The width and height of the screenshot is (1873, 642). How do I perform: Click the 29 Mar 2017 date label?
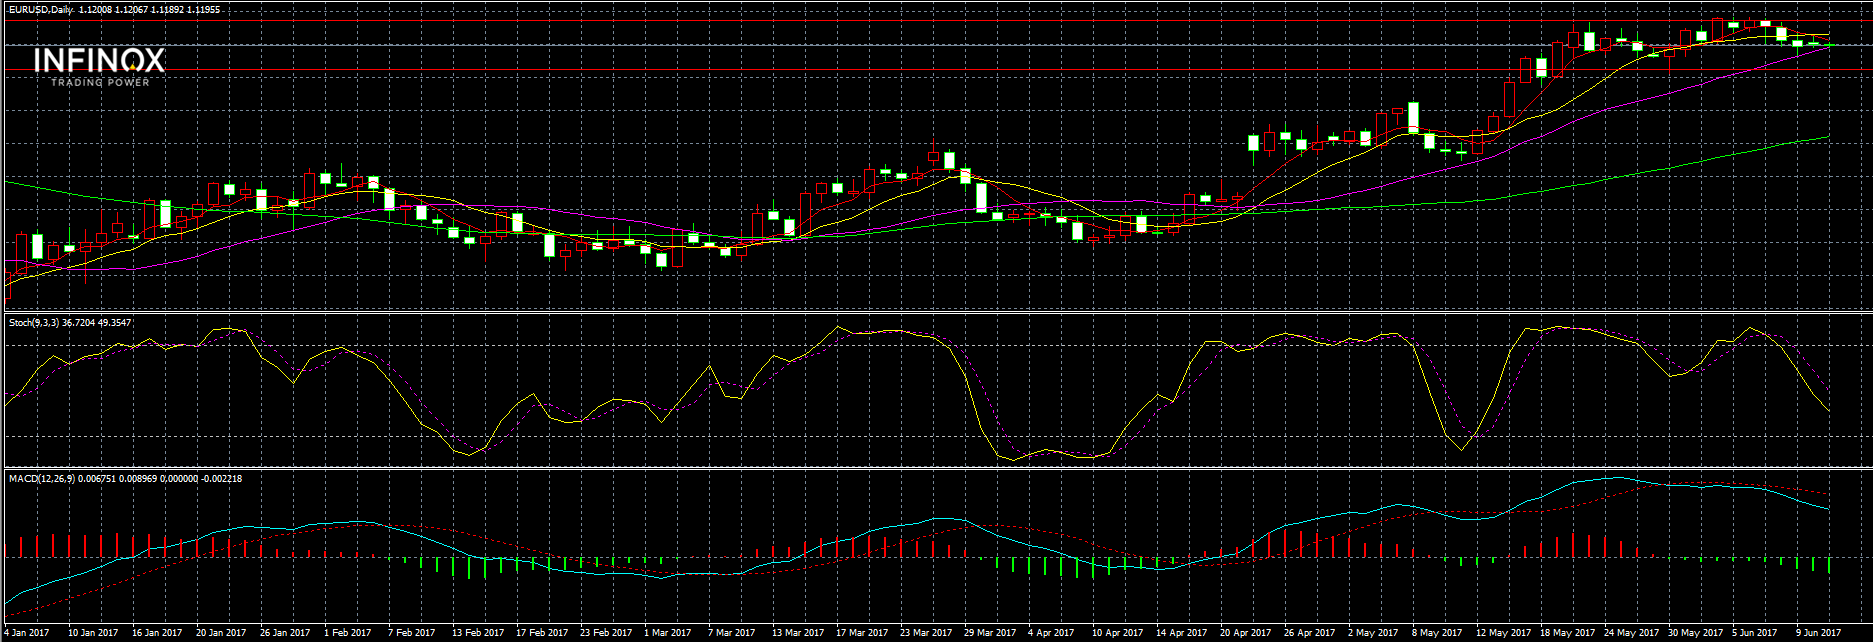[989, 633]
